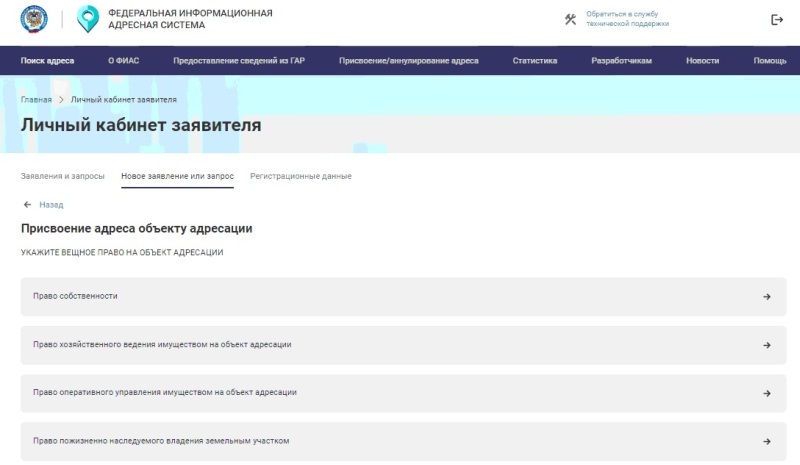Click the logout exit icon
The image size is (800, 465).
pos(777,20)
